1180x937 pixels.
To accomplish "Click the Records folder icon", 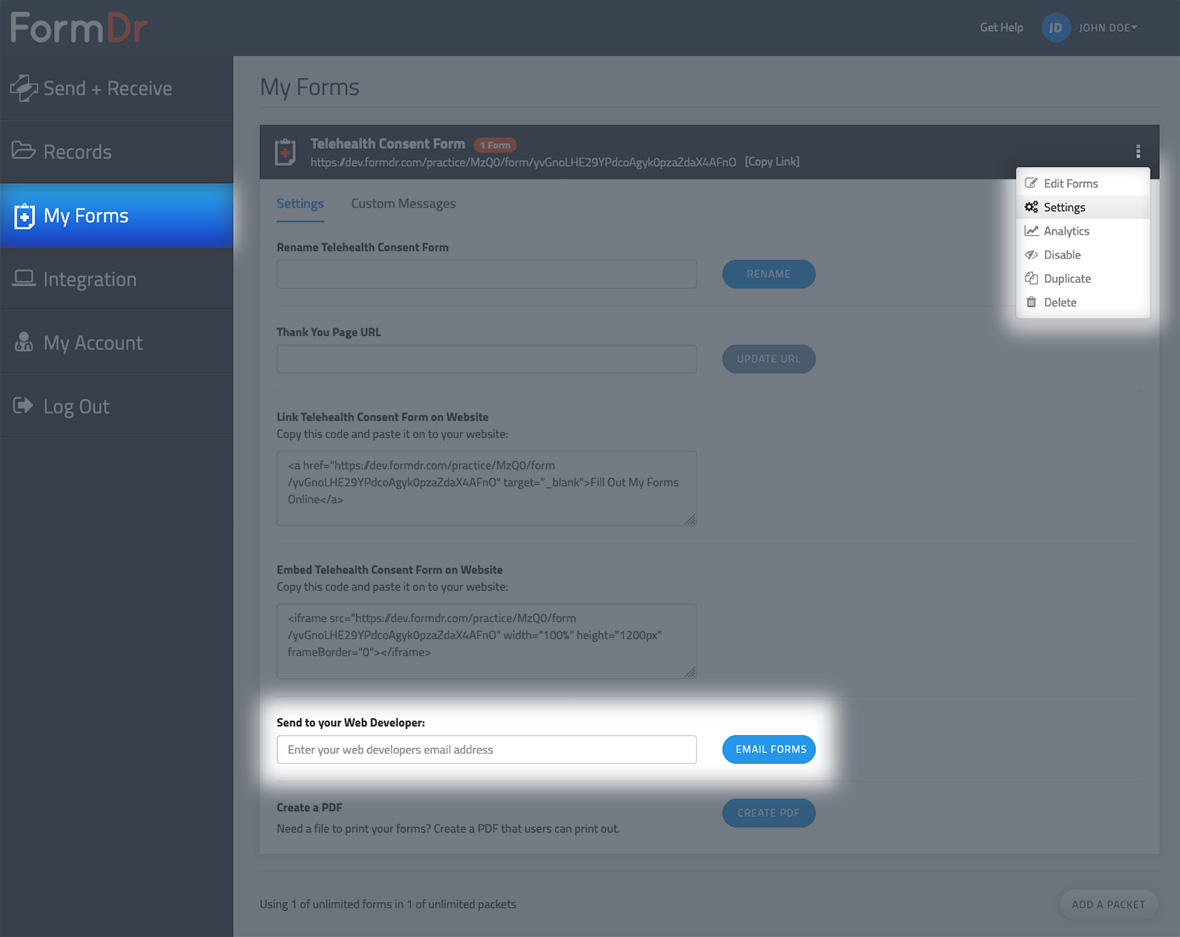I will 23,151.
